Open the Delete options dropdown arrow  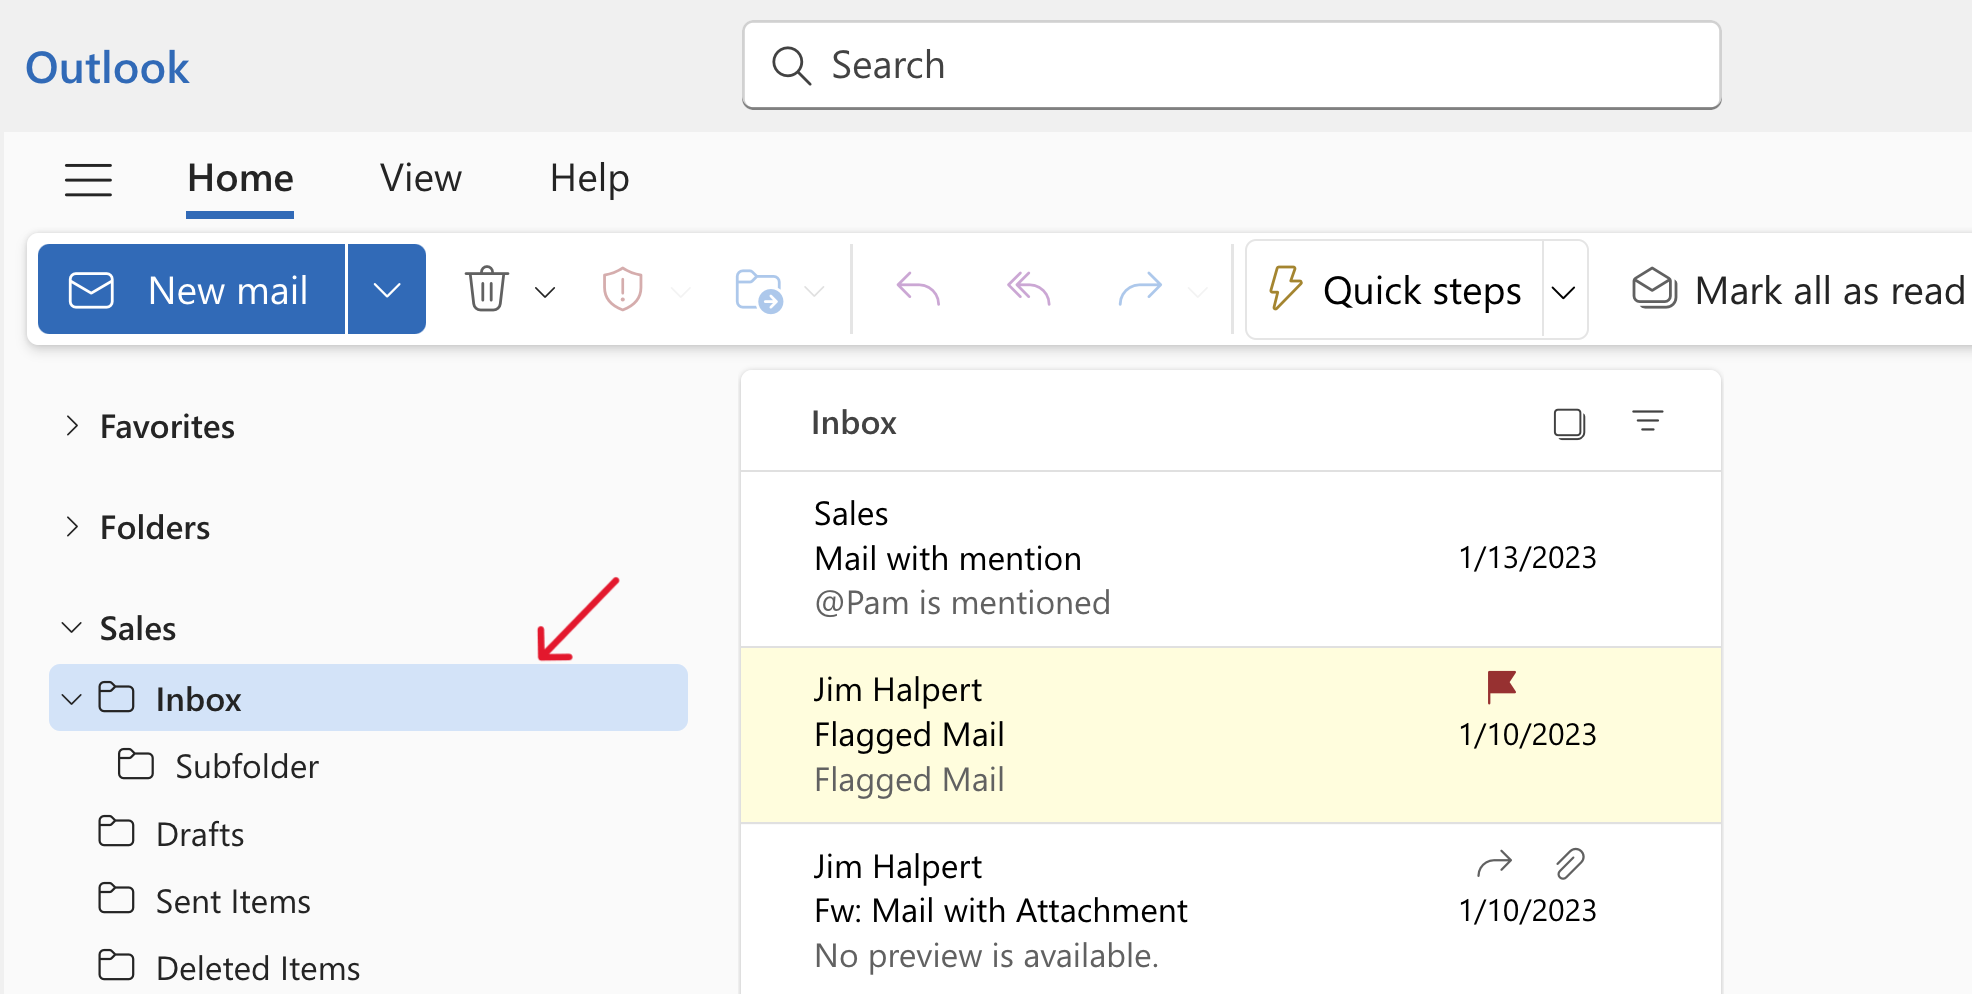coord(545,292)
